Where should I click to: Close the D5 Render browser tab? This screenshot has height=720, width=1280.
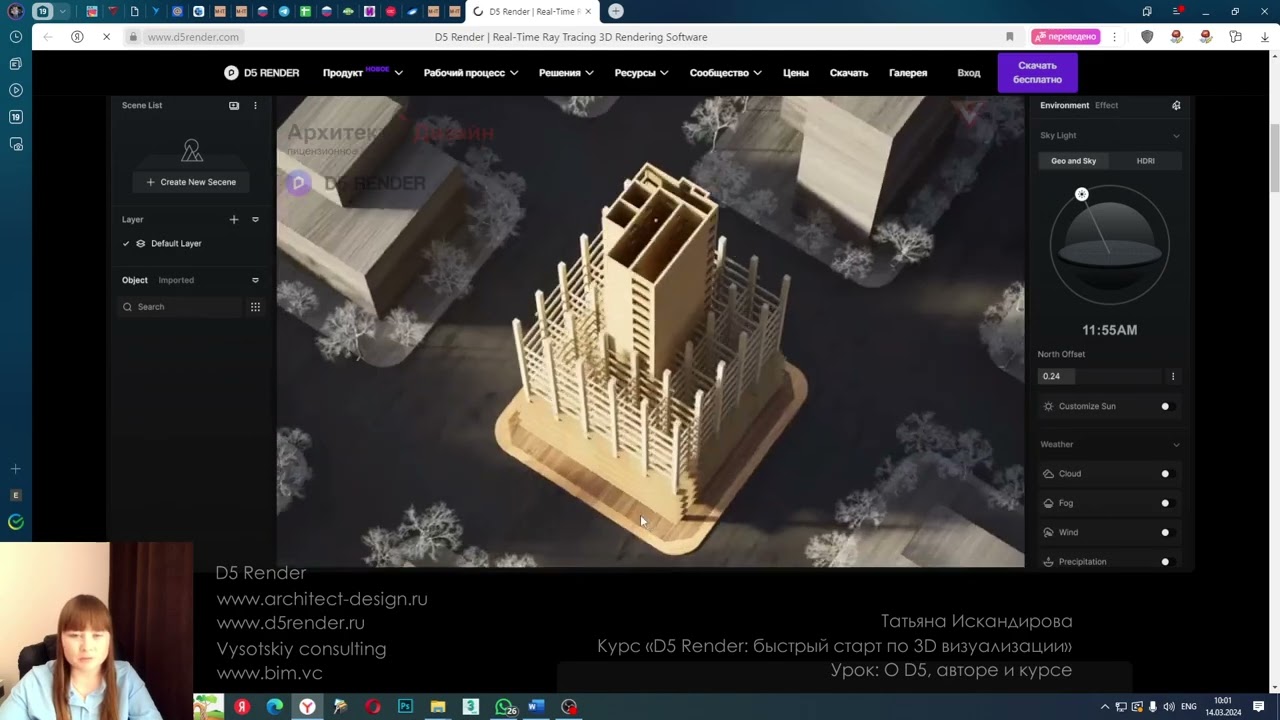[x=588, y=12]
